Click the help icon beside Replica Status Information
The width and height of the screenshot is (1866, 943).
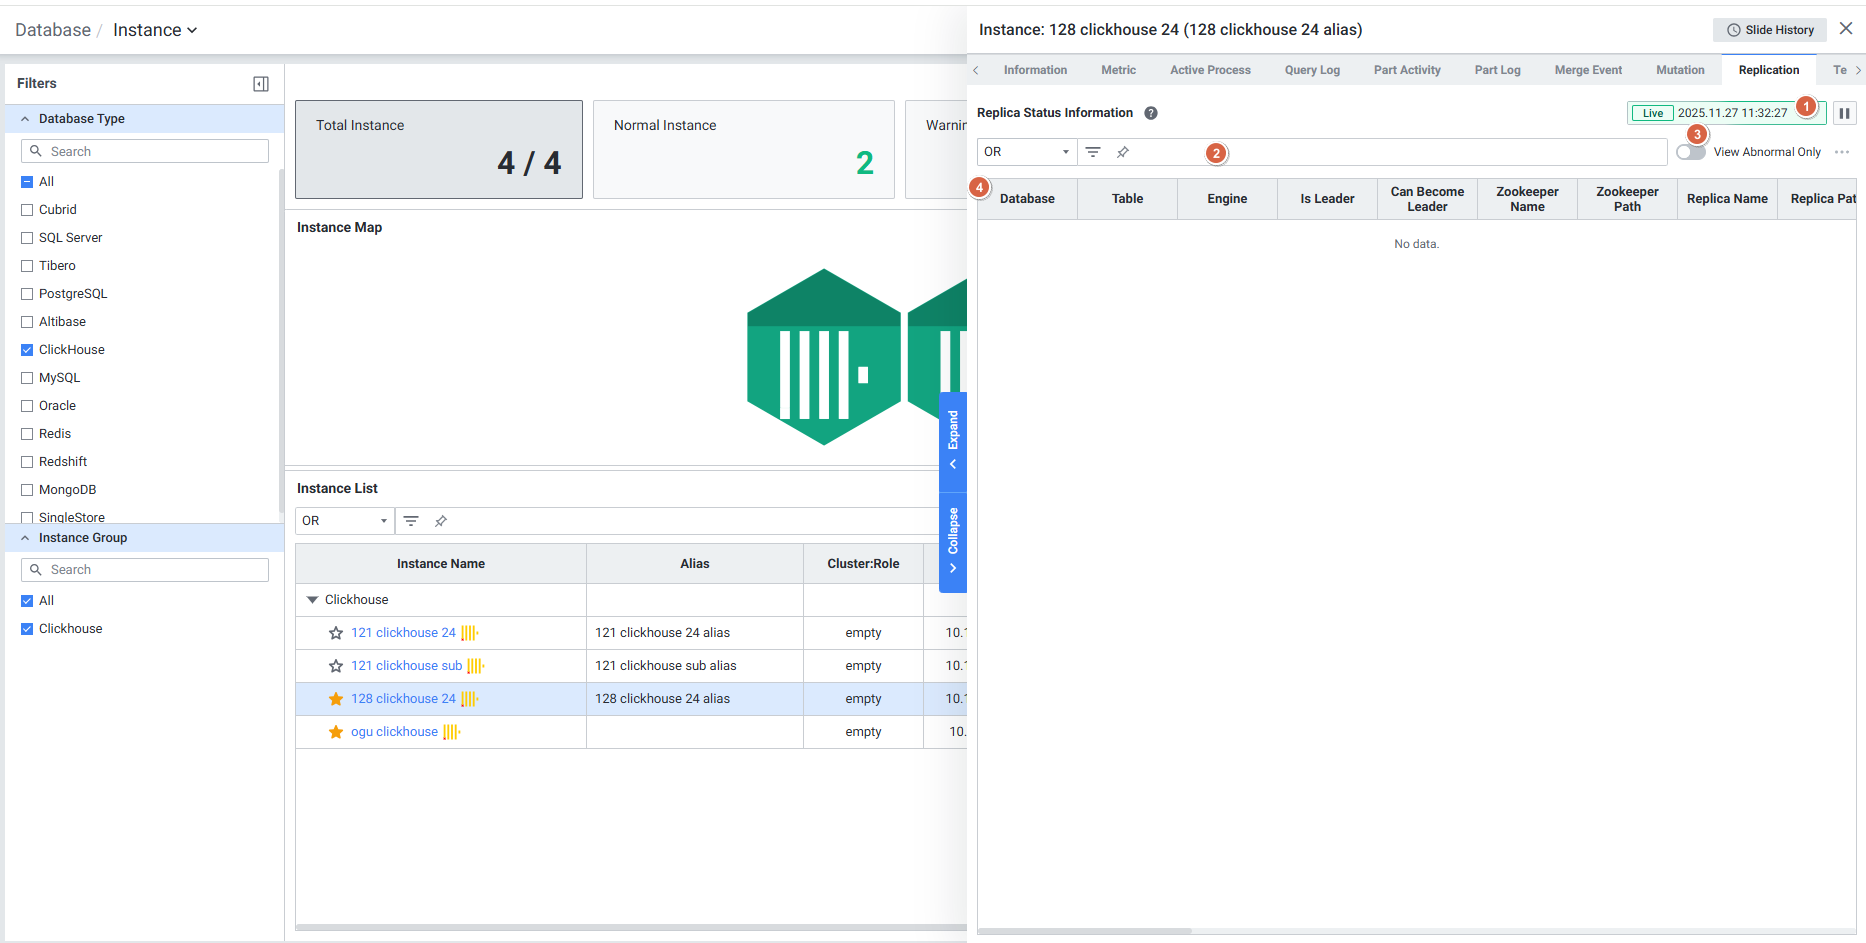click(1151, 113)
